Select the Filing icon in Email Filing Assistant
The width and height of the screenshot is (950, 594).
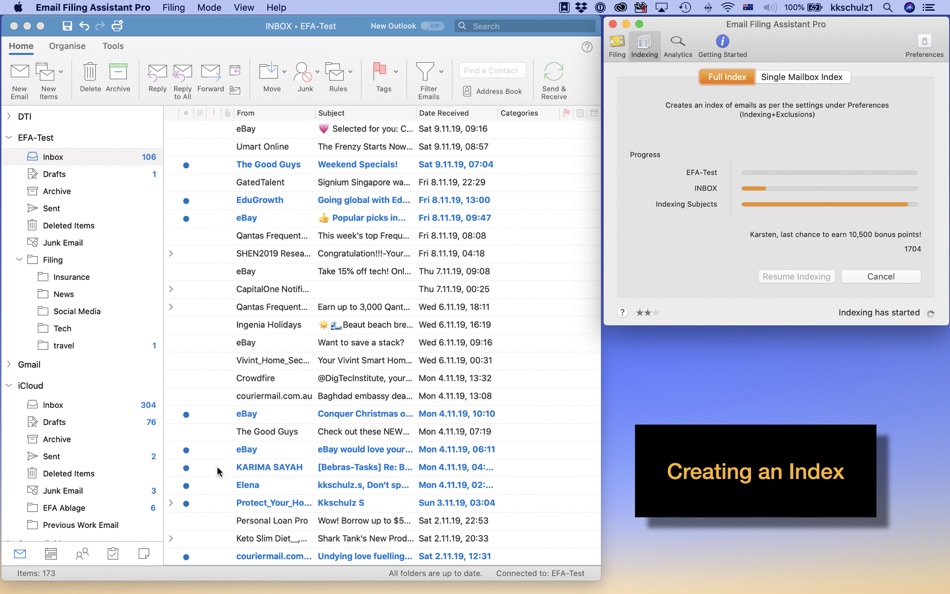pyautogui.click(x=617, y=42)
